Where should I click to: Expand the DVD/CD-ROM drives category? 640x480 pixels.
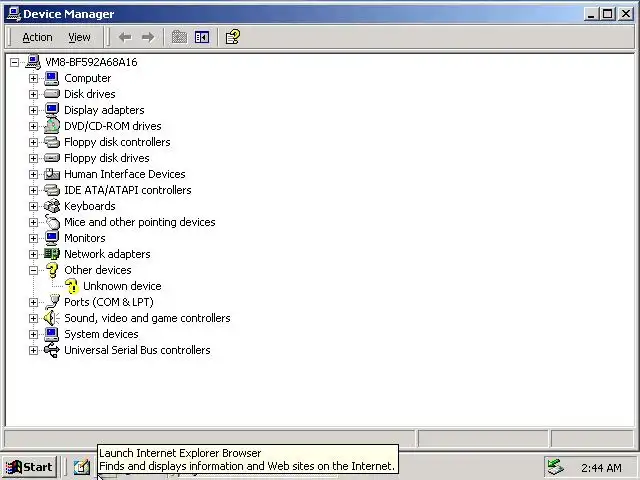[33, 126]
